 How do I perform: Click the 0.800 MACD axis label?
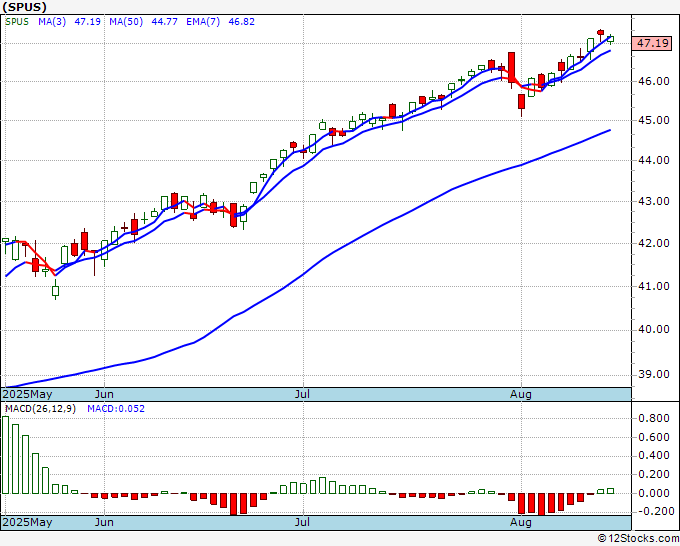coord(654,418)
